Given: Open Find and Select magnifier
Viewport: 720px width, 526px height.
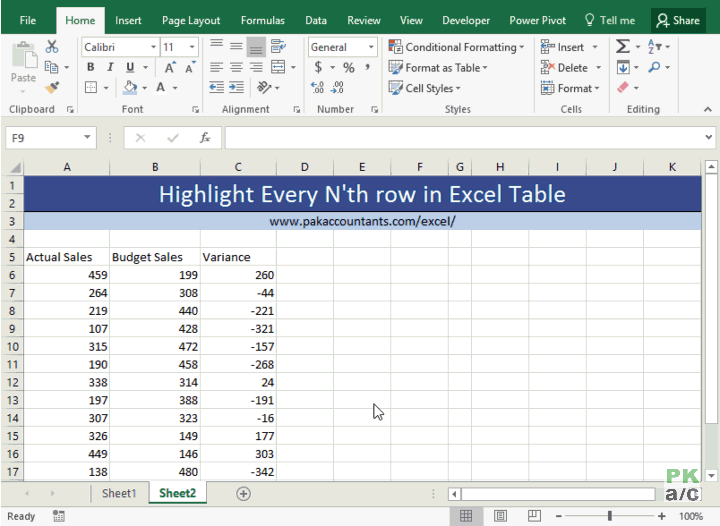Looking at the screenshot, I should (654, 67).
